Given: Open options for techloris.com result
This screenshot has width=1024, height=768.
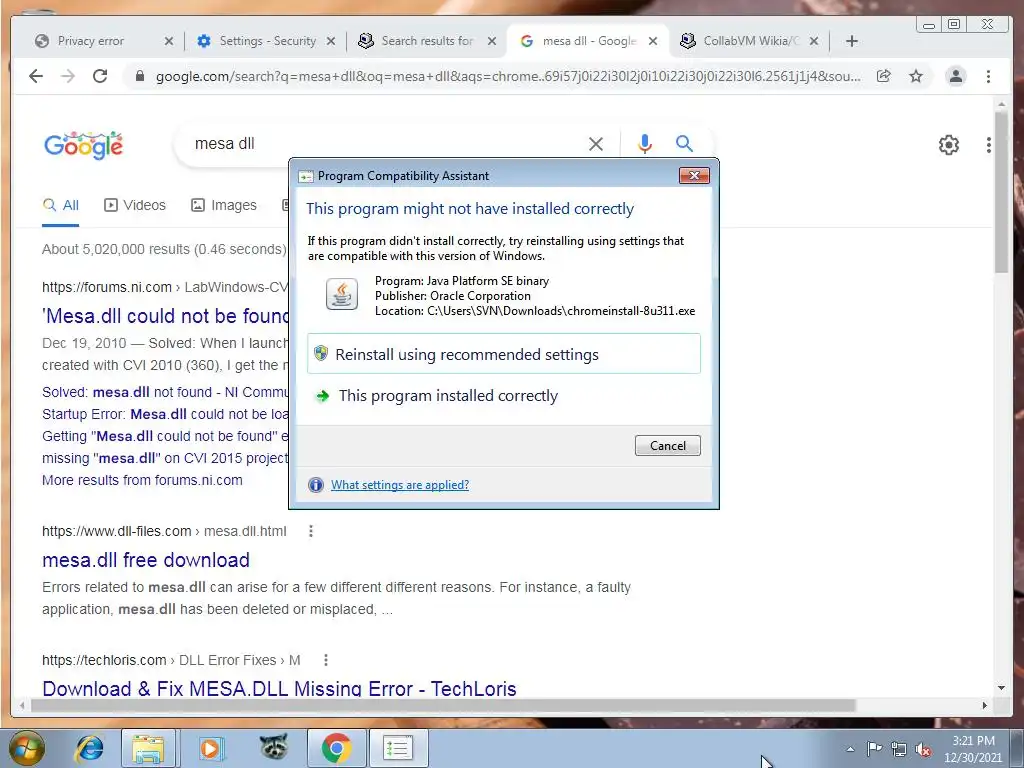Looking at the screenshot, I should 326,660.
